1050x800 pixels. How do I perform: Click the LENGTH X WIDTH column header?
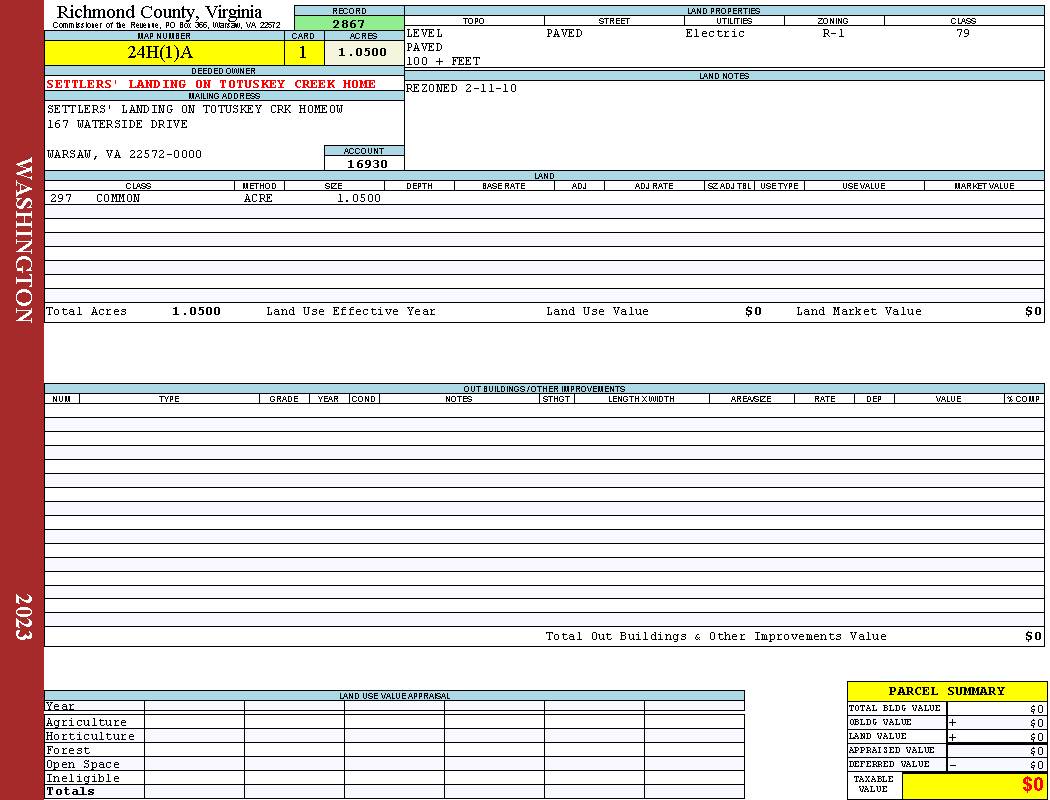coord(641,398)
